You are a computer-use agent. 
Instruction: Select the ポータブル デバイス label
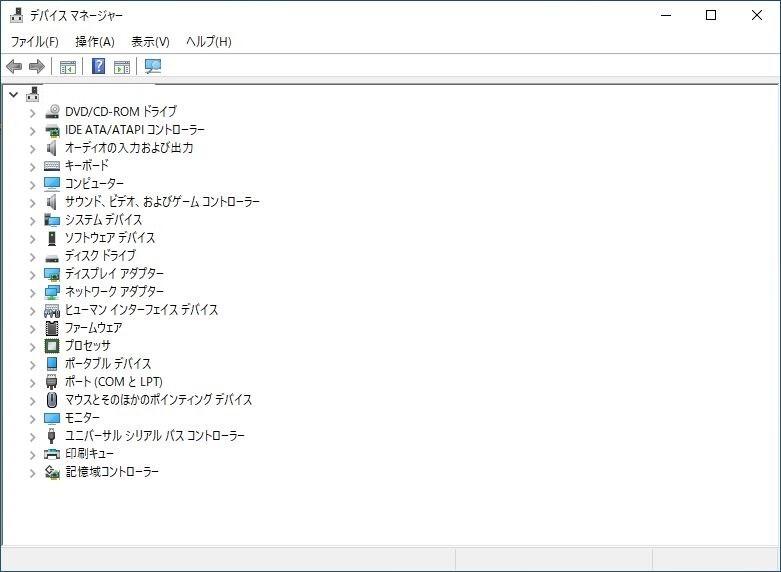(108, 364)
